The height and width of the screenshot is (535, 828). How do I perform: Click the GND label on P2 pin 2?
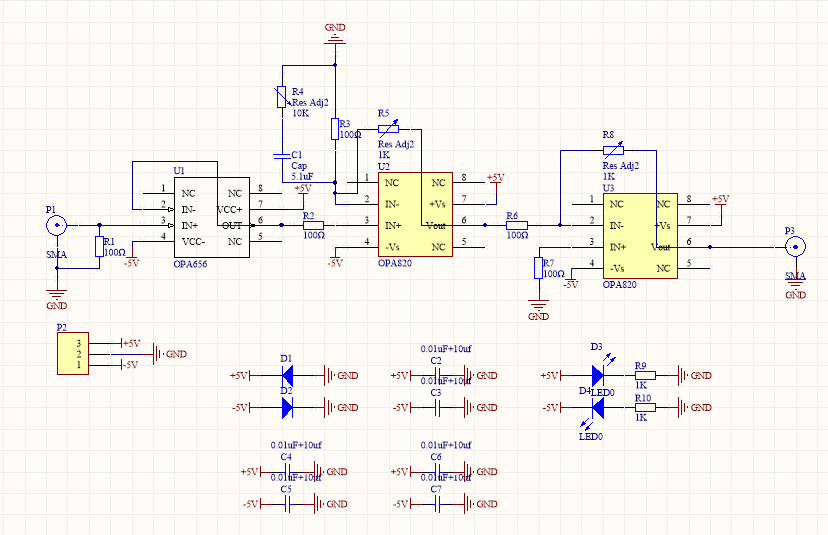click(x=176, y=354)
